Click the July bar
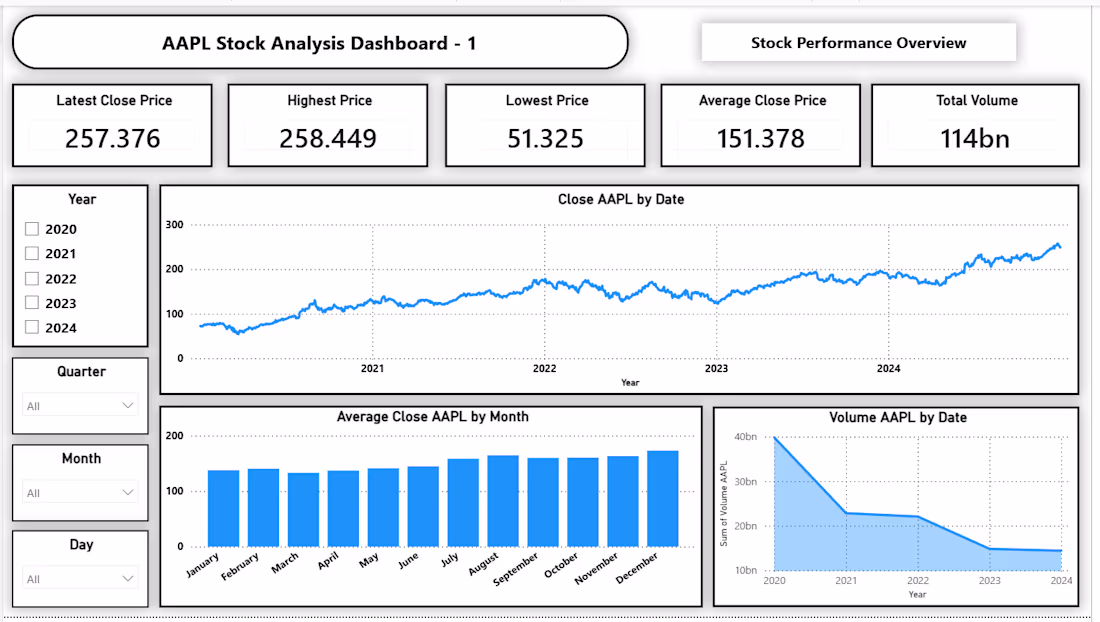This screenshot has height=622, width=1100. point(463,503)
